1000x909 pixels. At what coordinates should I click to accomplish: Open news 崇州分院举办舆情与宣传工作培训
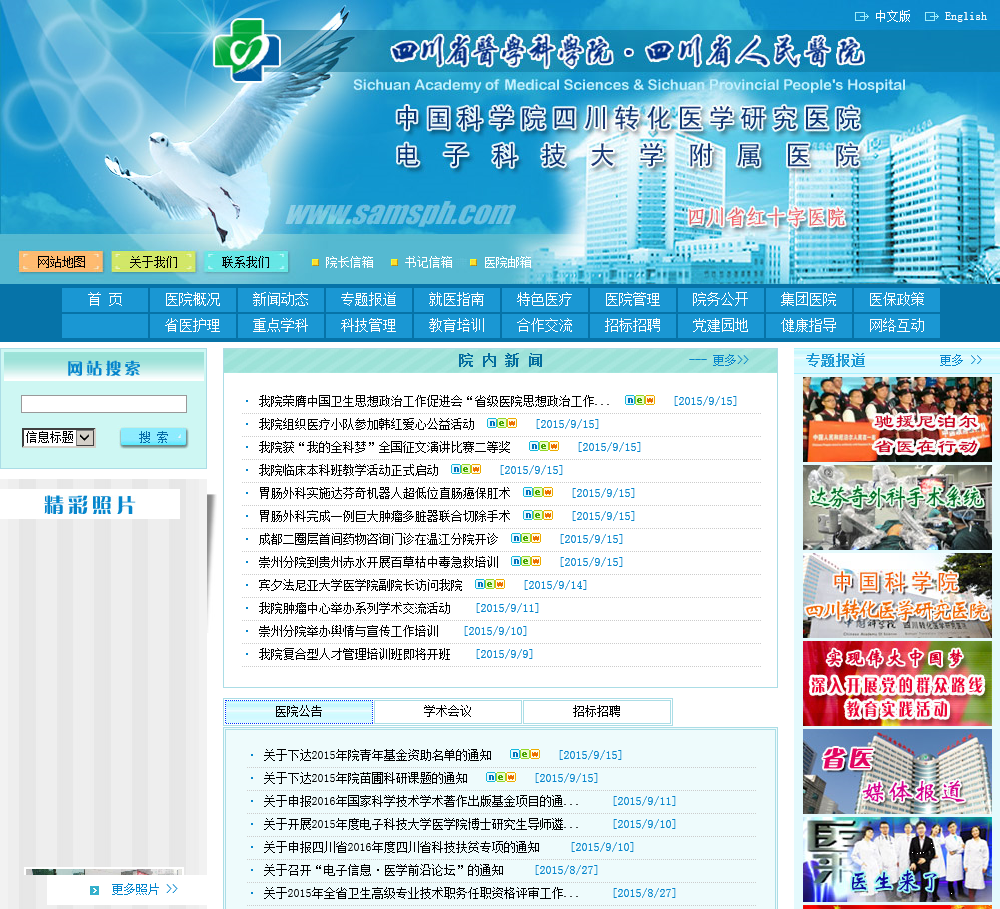[x=348, y=631]
